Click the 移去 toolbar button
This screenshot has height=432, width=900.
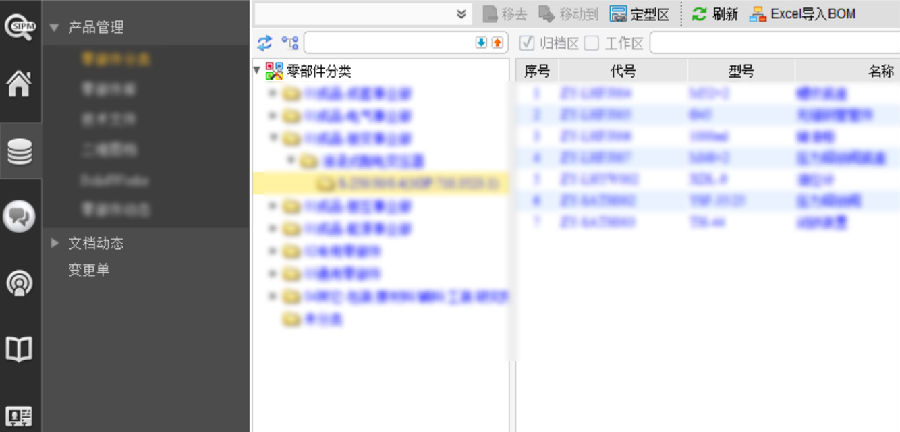tap(505, 14)
